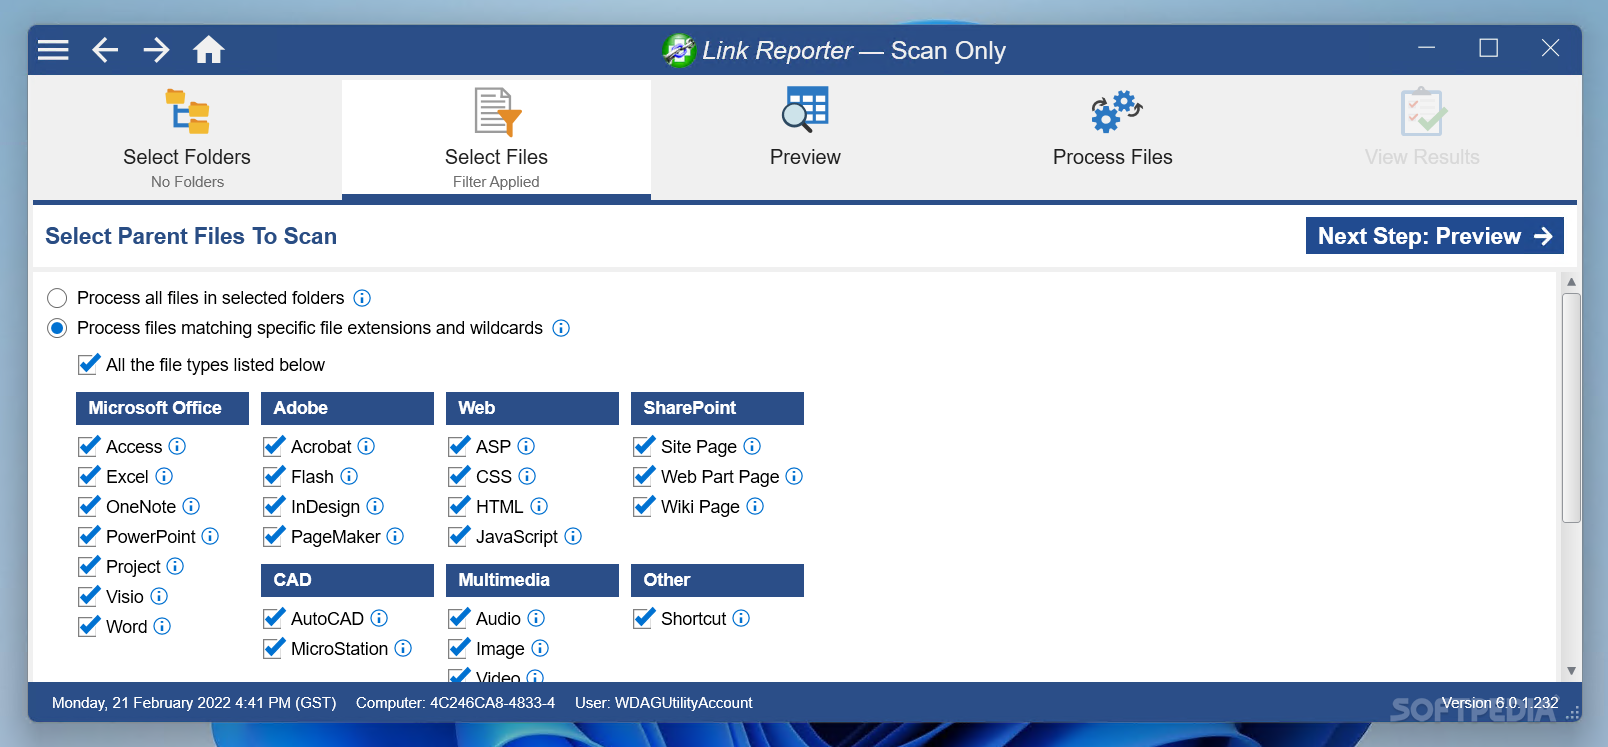Viewport: 1608px width, 747px height.
Task: Click the Multimedia category header
Action: [532, 580]
